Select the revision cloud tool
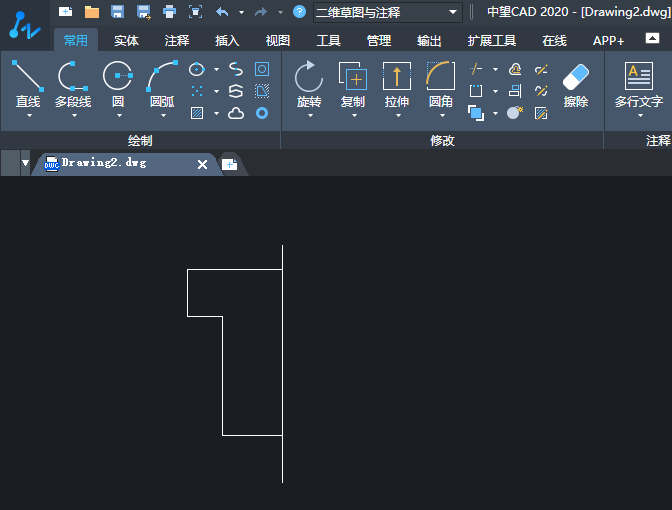 pyautogui.click(x=236, y=113)
